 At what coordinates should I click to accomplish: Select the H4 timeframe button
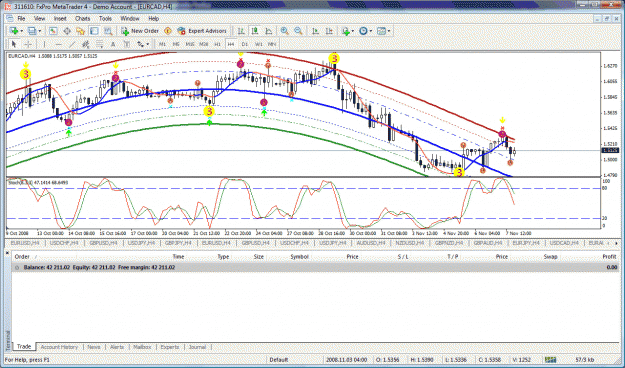coord(231,44)
